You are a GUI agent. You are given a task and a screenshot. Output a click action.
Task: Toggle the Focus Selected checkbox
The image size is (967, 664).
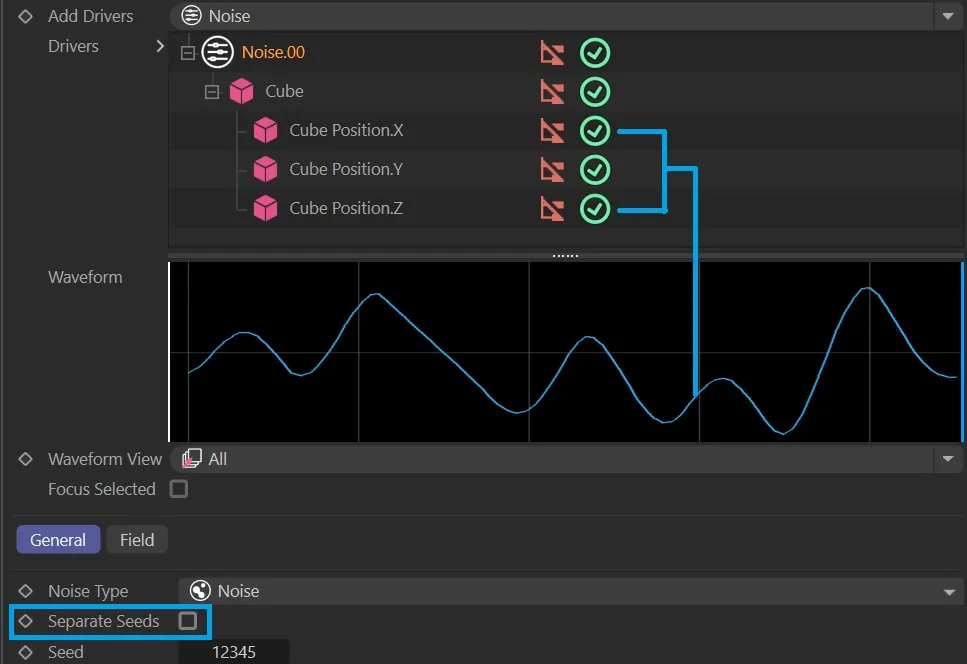point(178,489)
